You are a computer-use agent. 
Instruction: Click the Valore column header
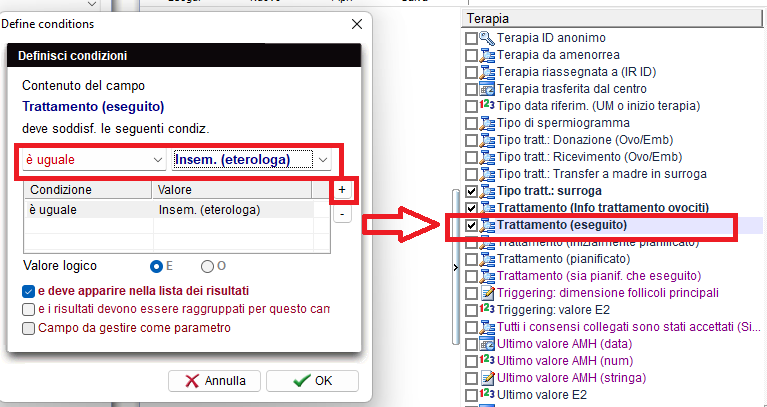tap(232, 190)
